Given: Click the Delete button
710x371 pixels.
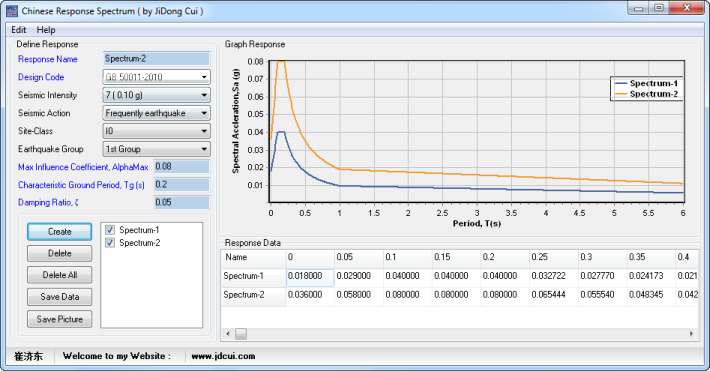Looking at the screenshot, I should click(59, 253).
